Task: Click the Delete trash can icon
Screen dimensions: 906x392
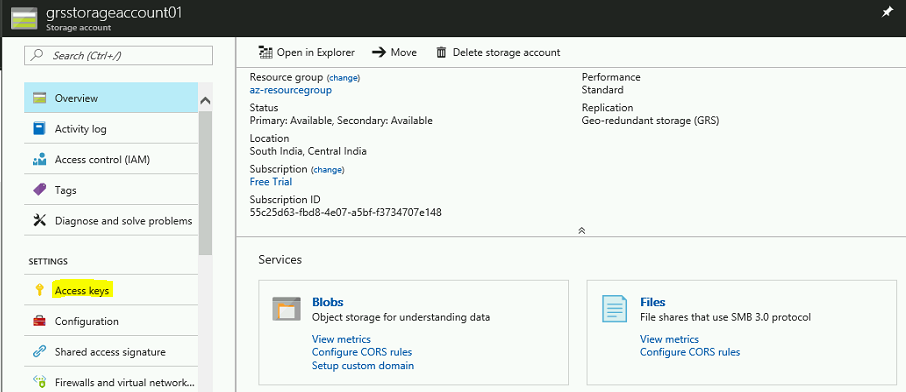Action: click(x=441, y=53)
